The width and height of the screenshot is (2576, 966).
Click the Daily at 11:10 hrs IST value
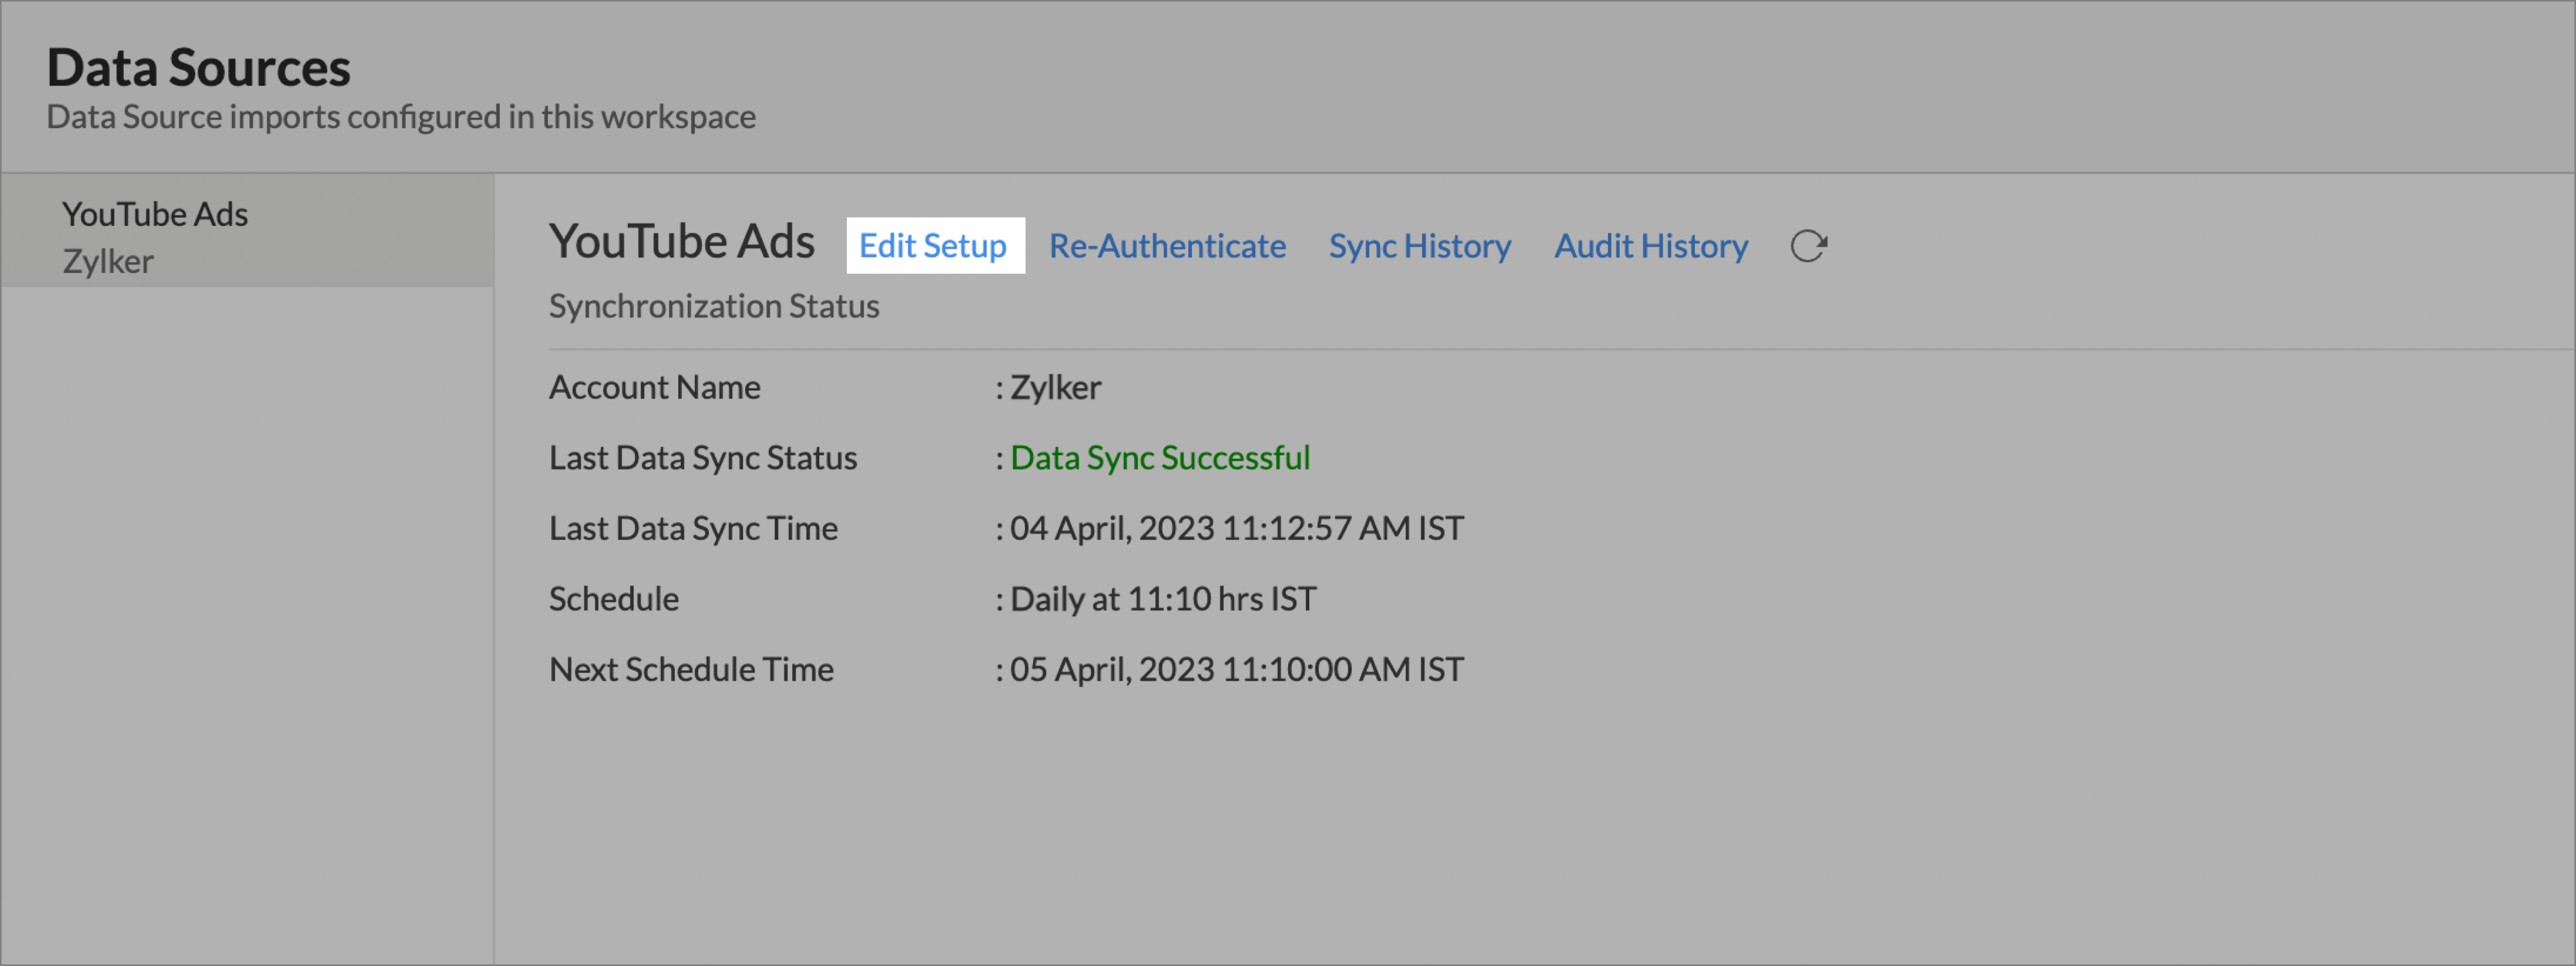(x=1163, y=599)
